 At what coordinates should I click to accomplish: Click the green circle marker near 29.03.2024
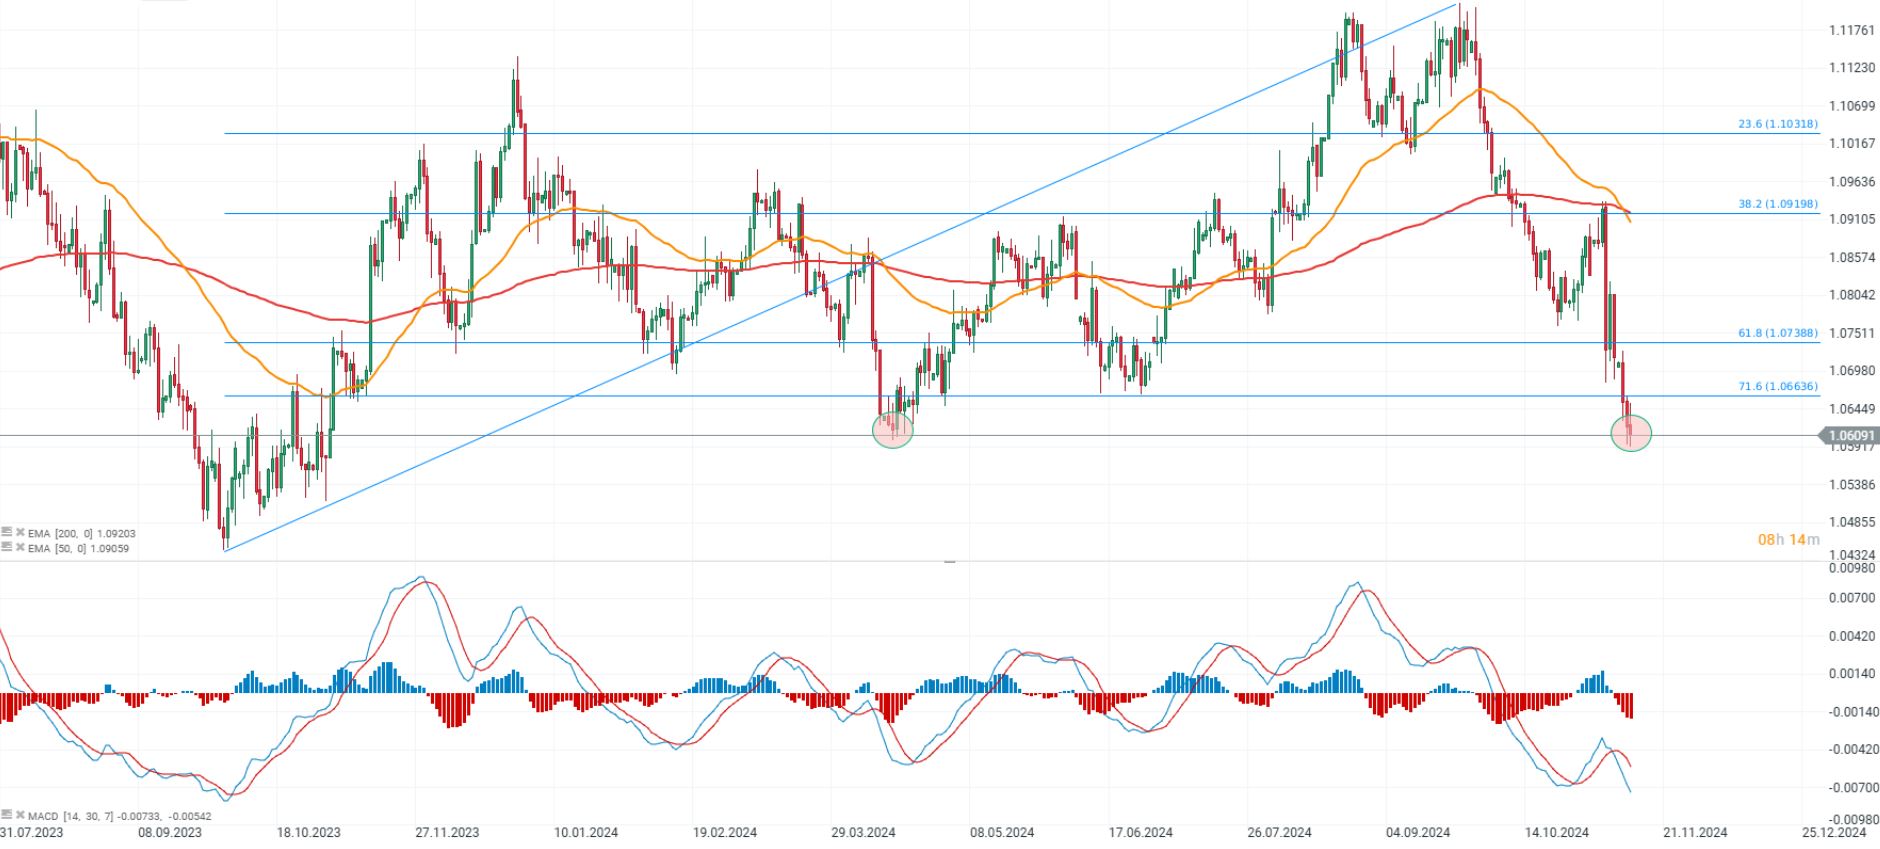pos(893,430)
